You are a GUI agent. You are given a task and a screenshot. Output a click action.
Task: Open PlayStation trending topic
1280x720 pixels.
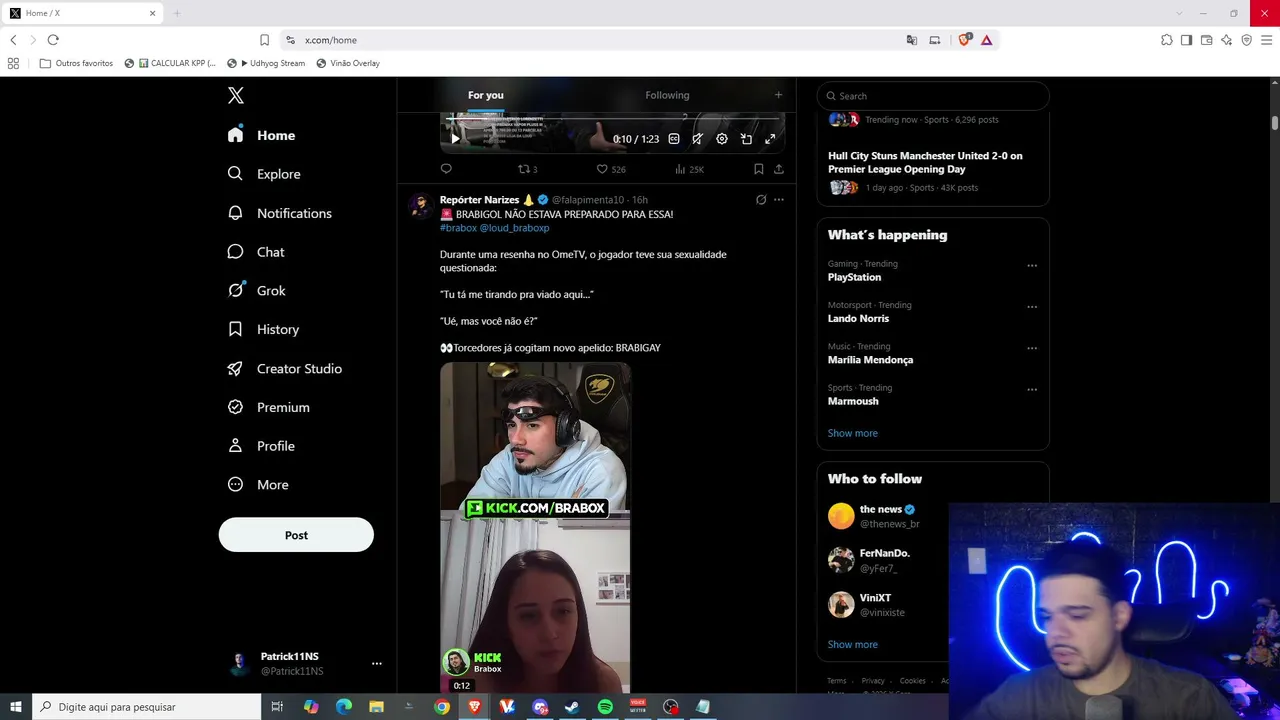point(854,277)
